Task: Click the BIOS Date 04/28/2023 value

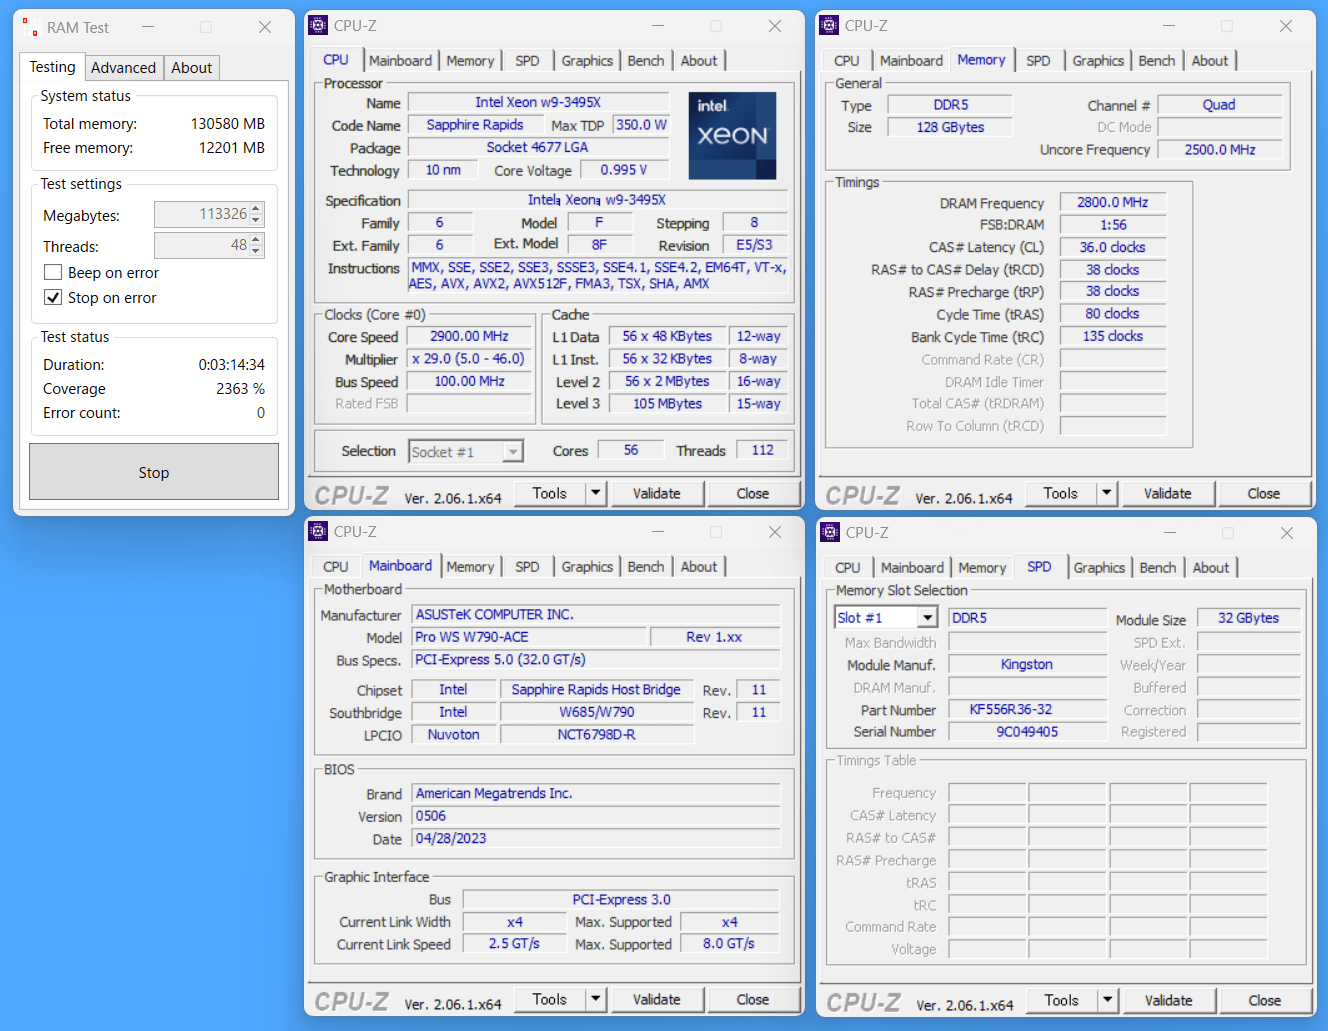Action: coord(596,839)
